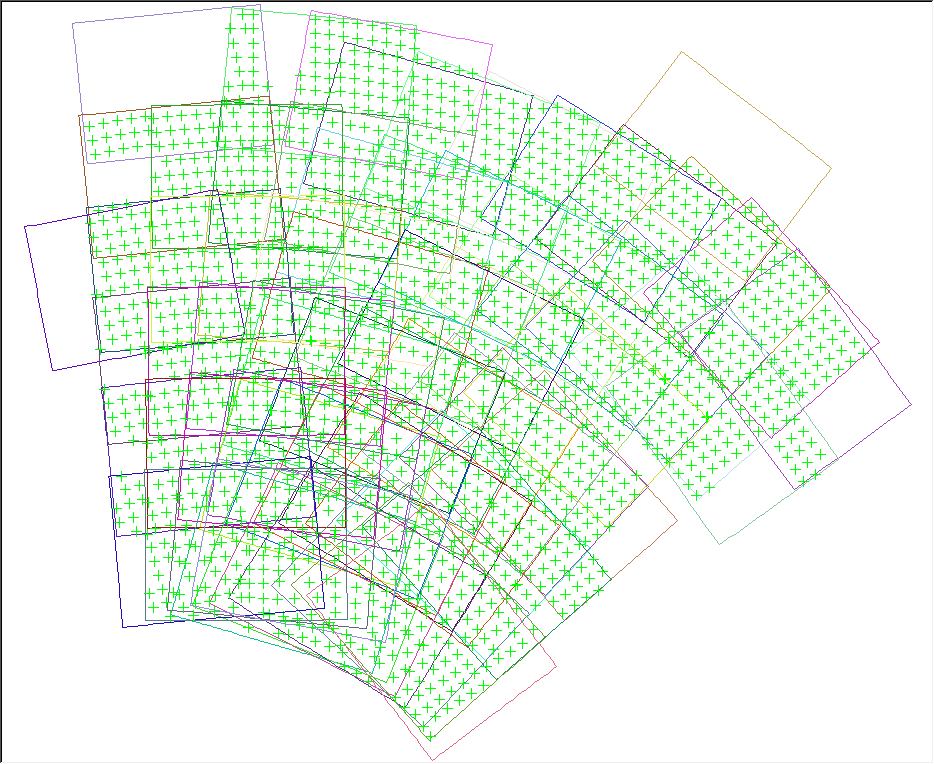The image size is (934, 764).
Task: Click the top corner of the blue tilted rectangle
Action: [x=557, y=98]
